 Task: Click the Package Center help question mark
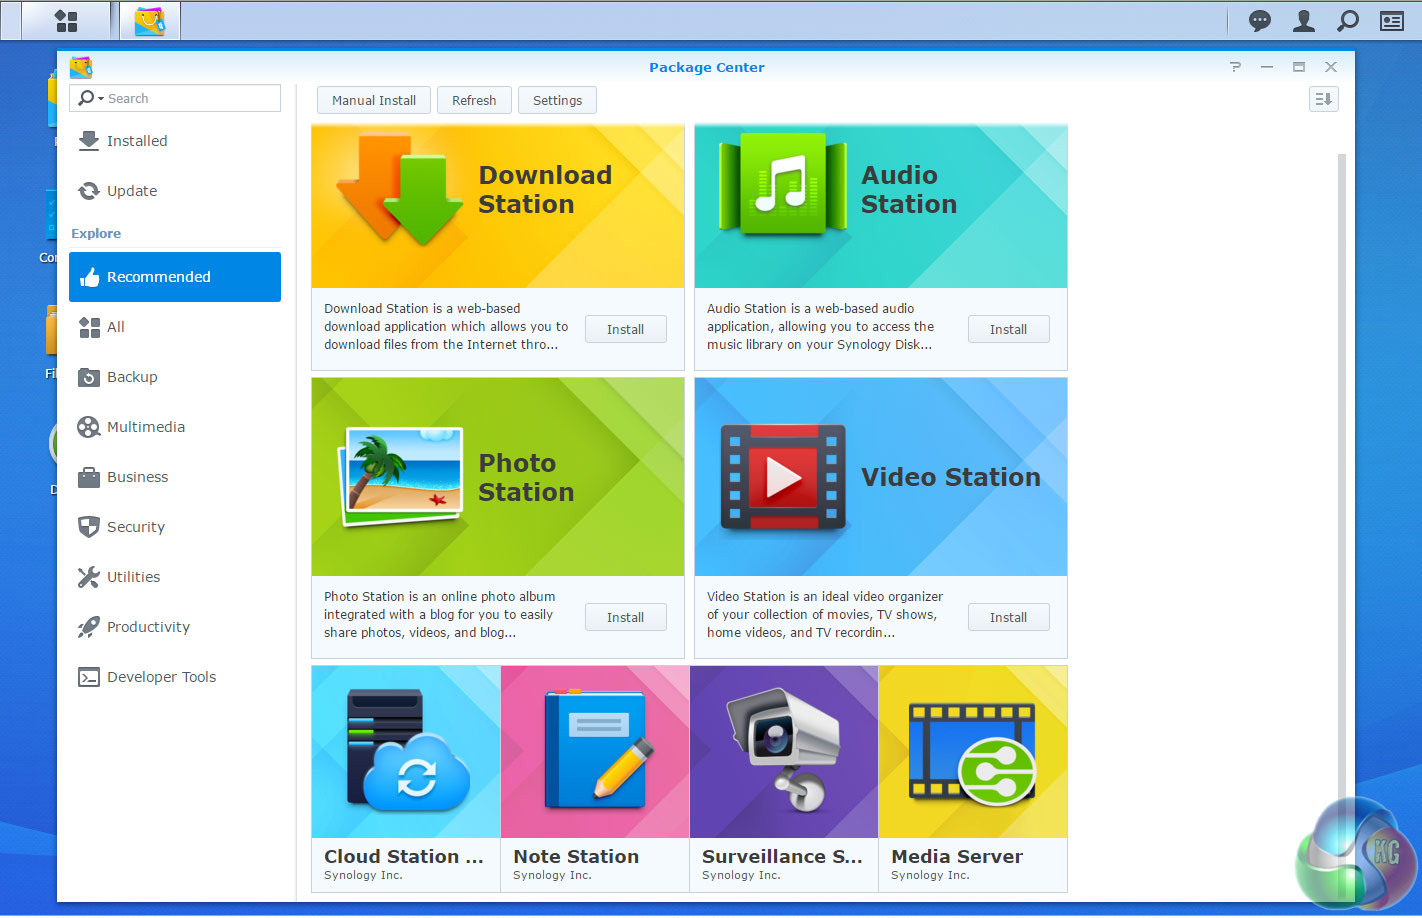pyautogui.click(x=1235, y=67)
